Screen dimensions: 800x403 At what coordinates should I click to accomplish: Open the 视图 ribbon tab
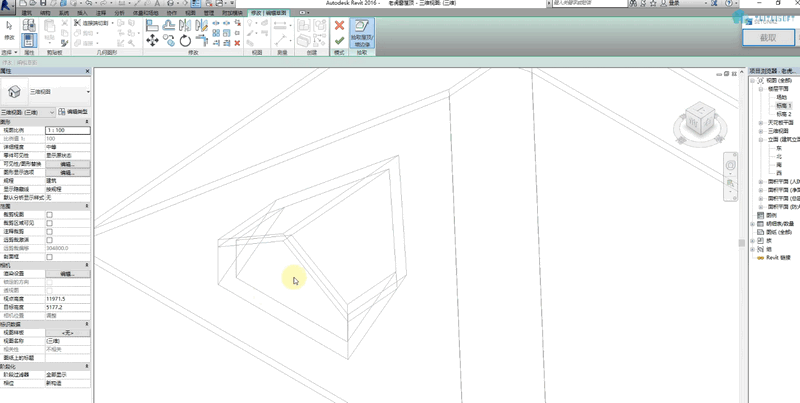coord(190,12)
